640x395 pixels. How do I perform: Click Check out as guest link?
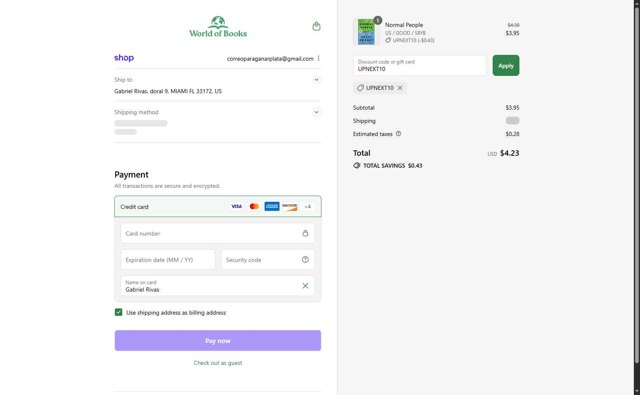[218, 363]
